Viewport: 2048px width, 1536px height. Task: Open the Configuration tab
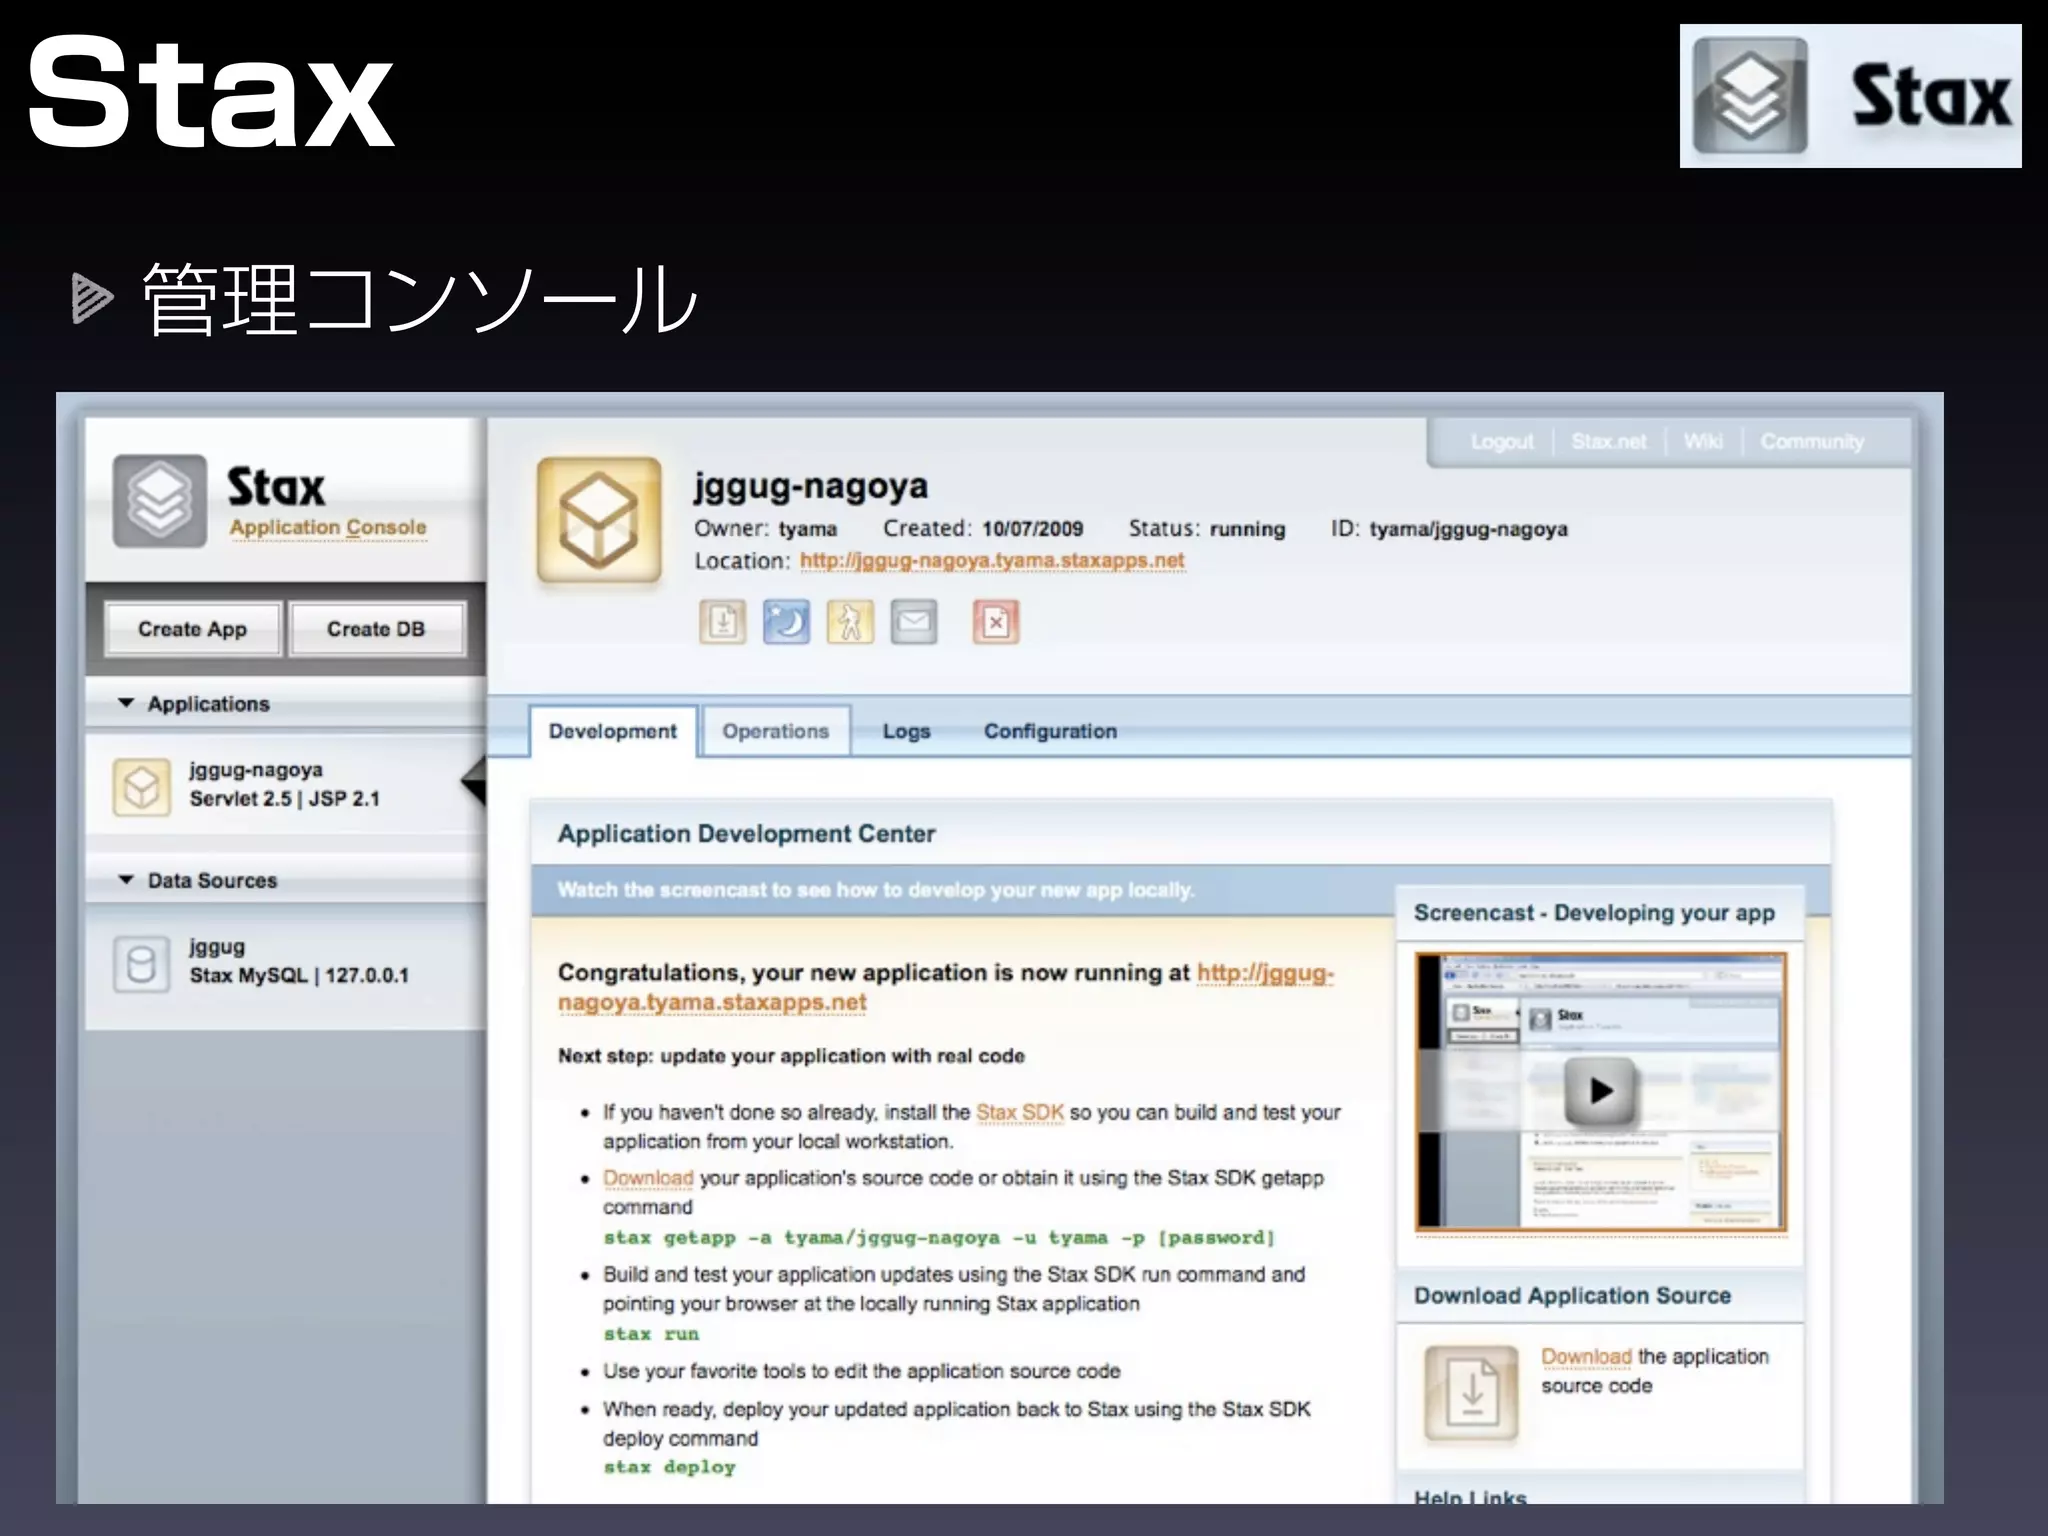pos(1050,731)
